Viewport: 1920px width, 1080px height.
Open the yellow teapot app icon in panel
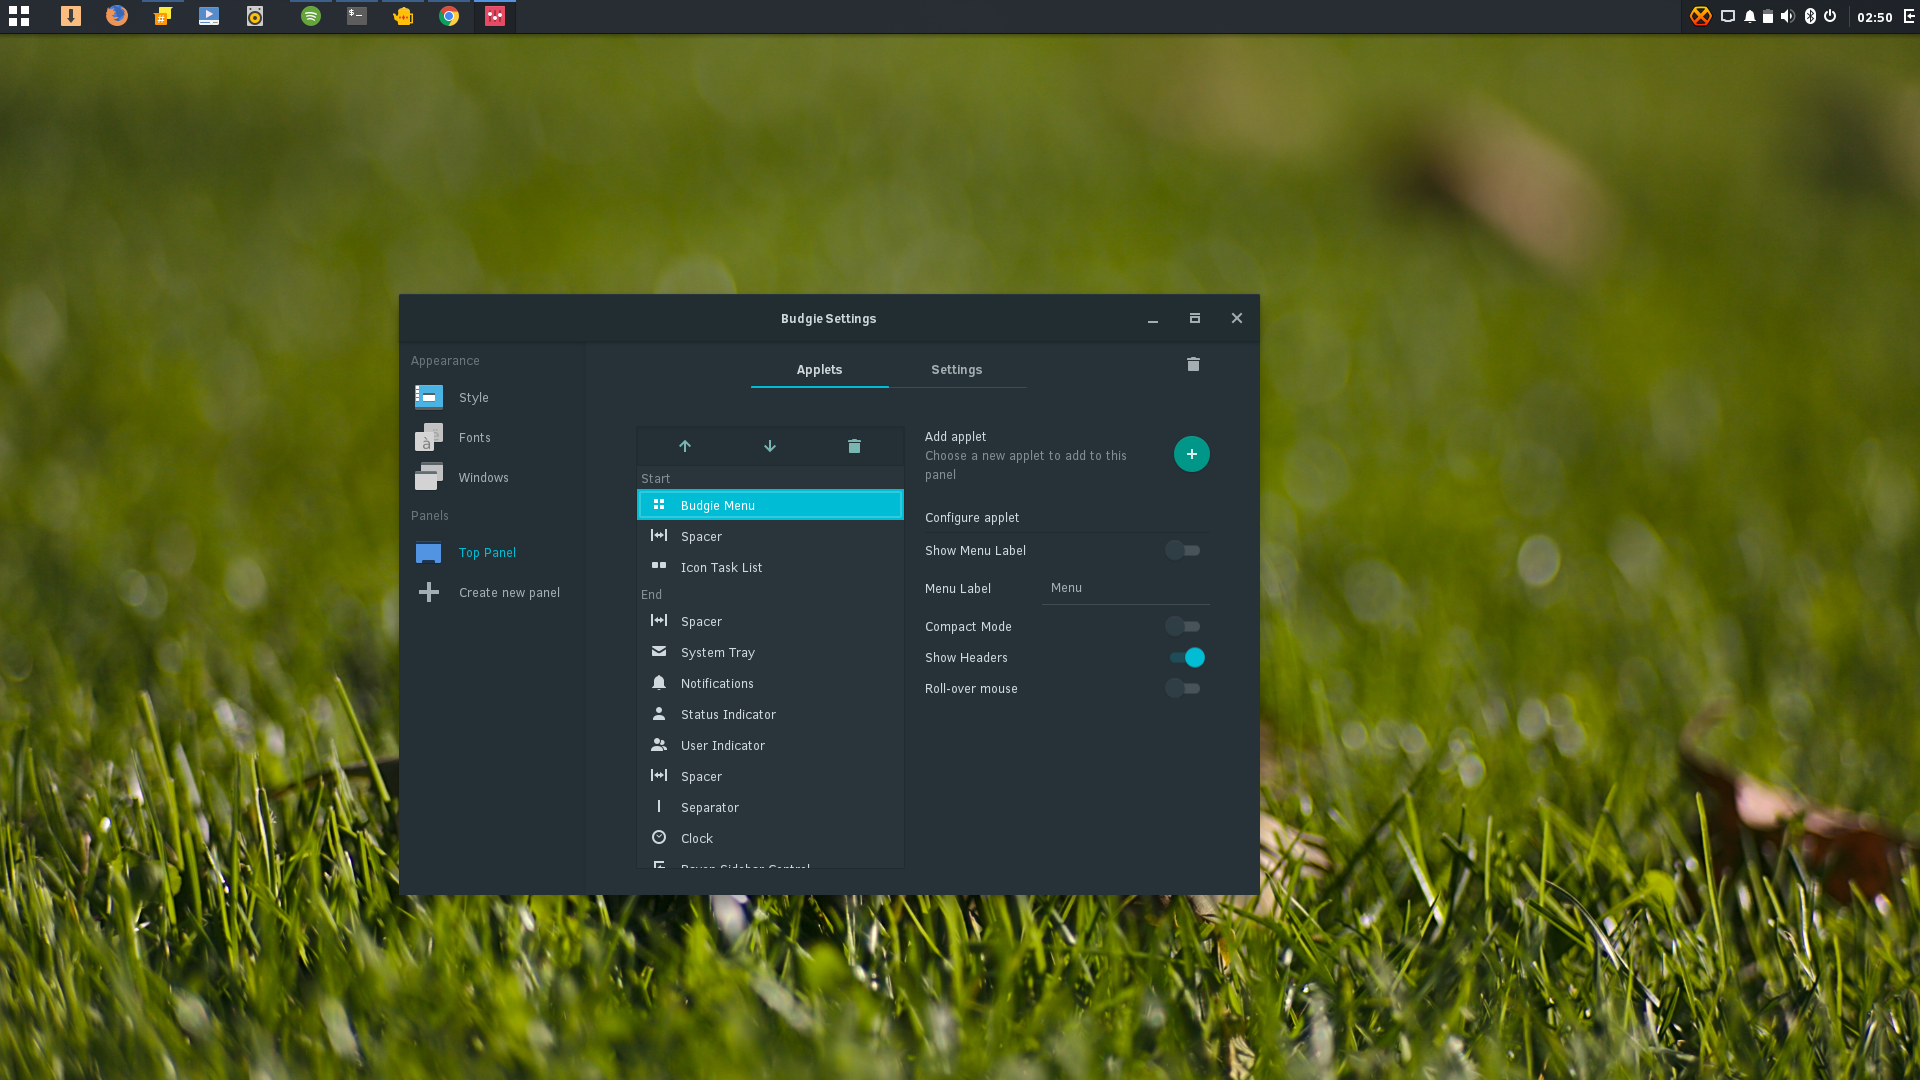pos(403,16)
